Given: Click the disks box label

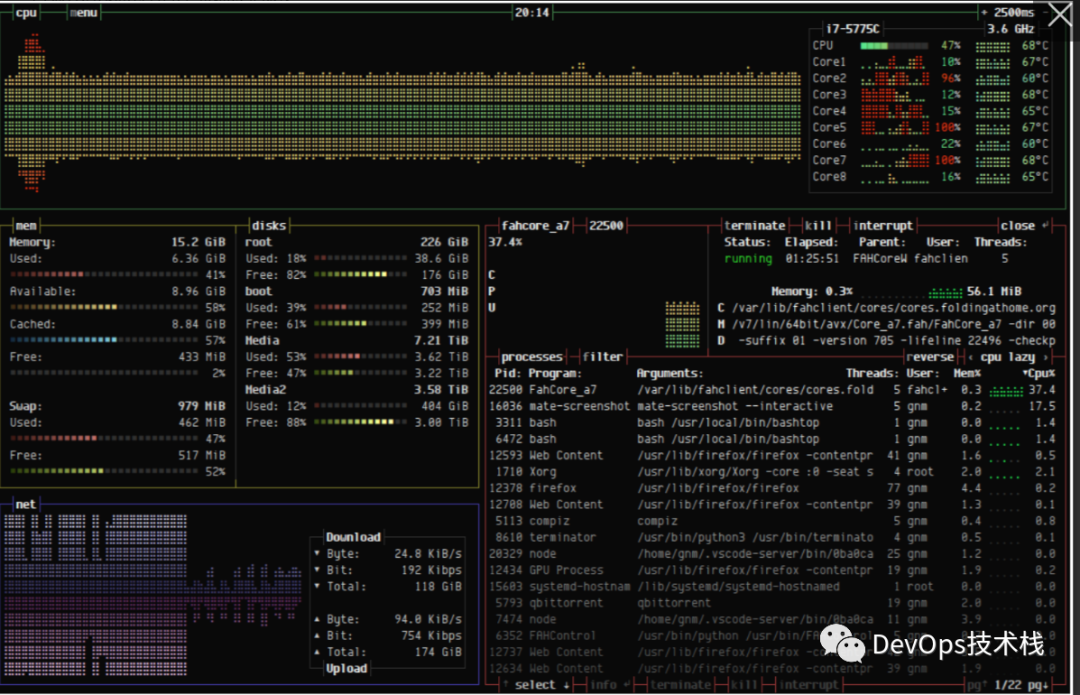Looking at the screenshot, I should (269, 225).
